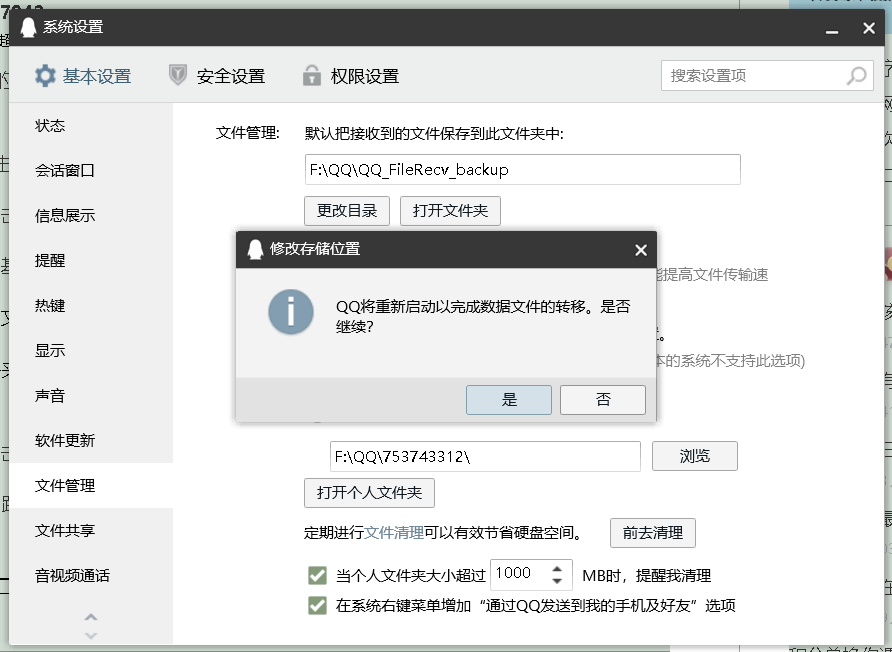Select 热键 in the sidebar

[x=91, y=306]
